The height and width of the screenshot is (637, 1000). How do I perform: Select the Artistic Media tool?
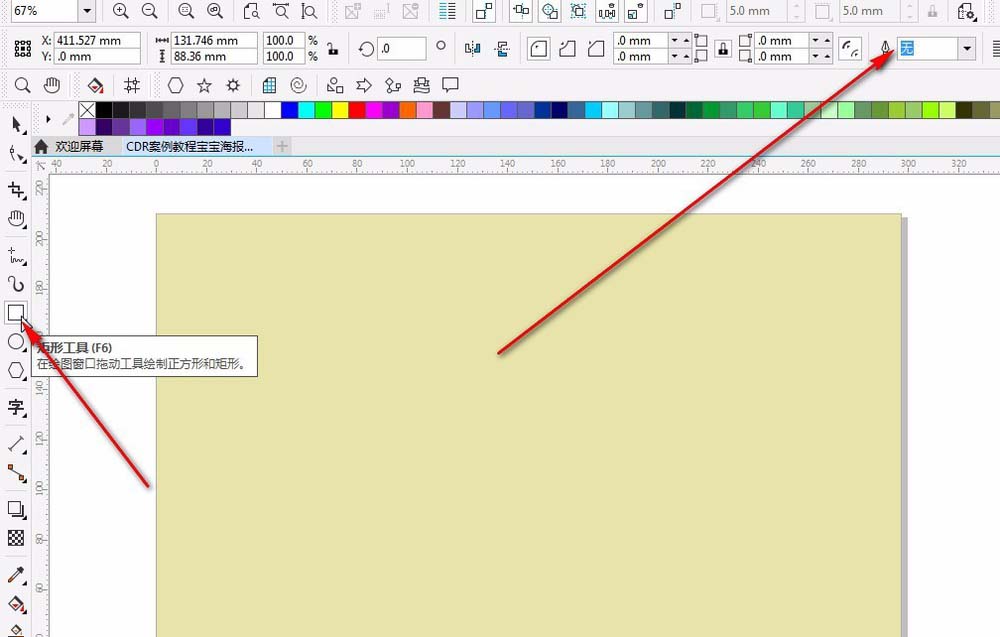tap(16, 284)
